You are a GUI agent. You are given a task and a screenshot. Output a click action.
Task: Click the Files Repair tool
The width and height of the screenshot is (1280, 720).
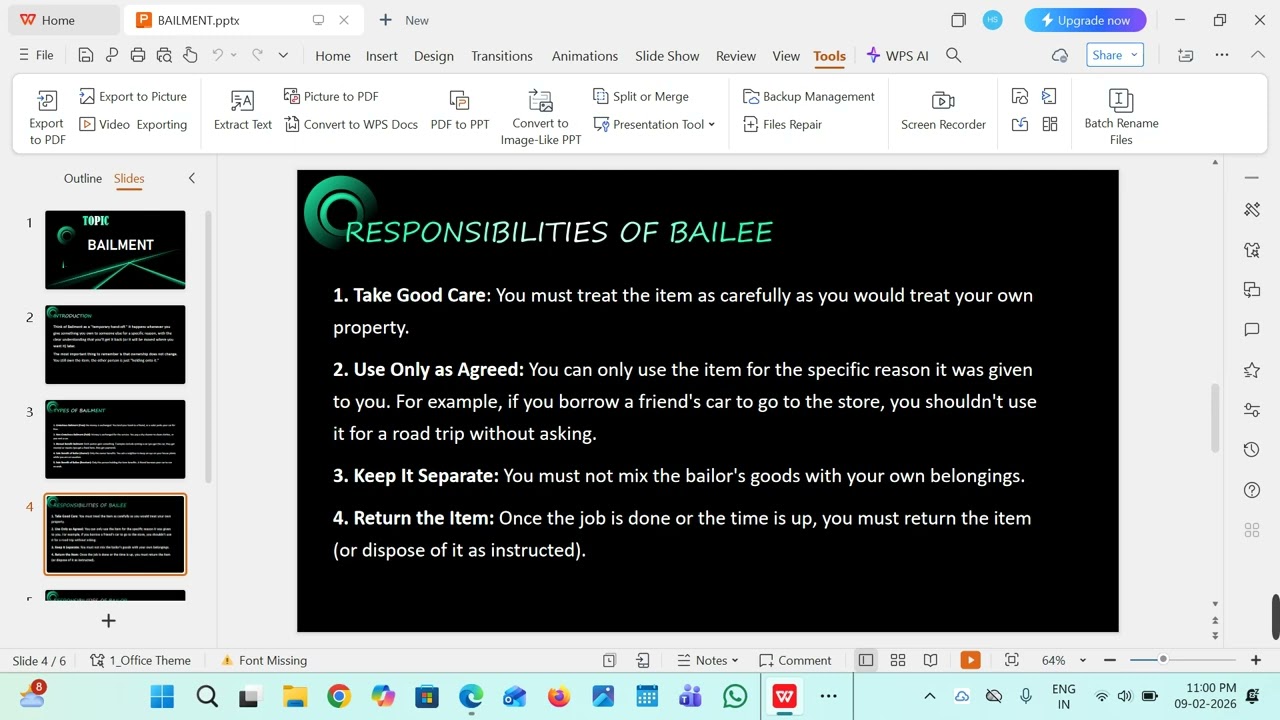782,124
